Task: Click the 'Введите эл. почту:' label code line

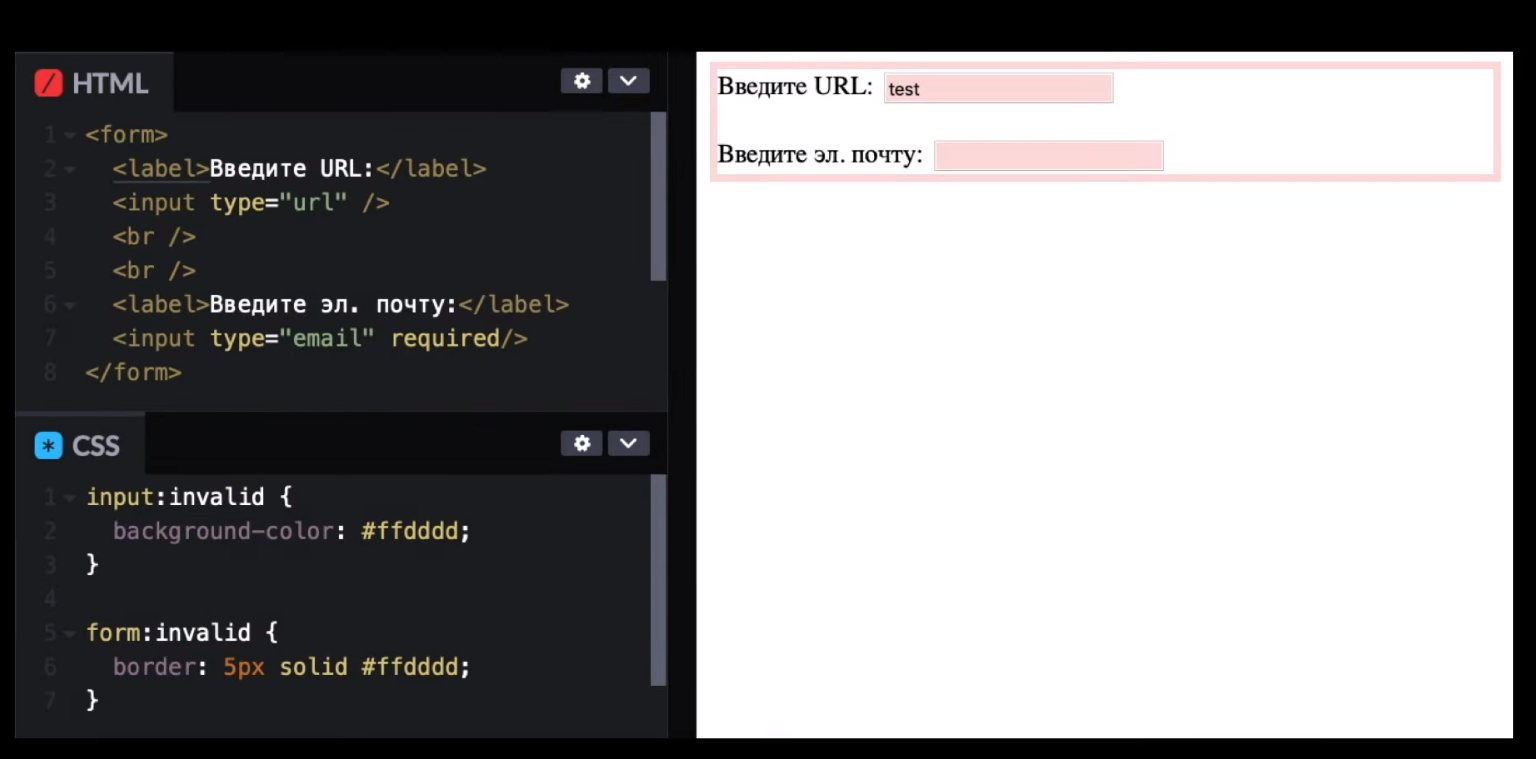Action: pos(340,304)
